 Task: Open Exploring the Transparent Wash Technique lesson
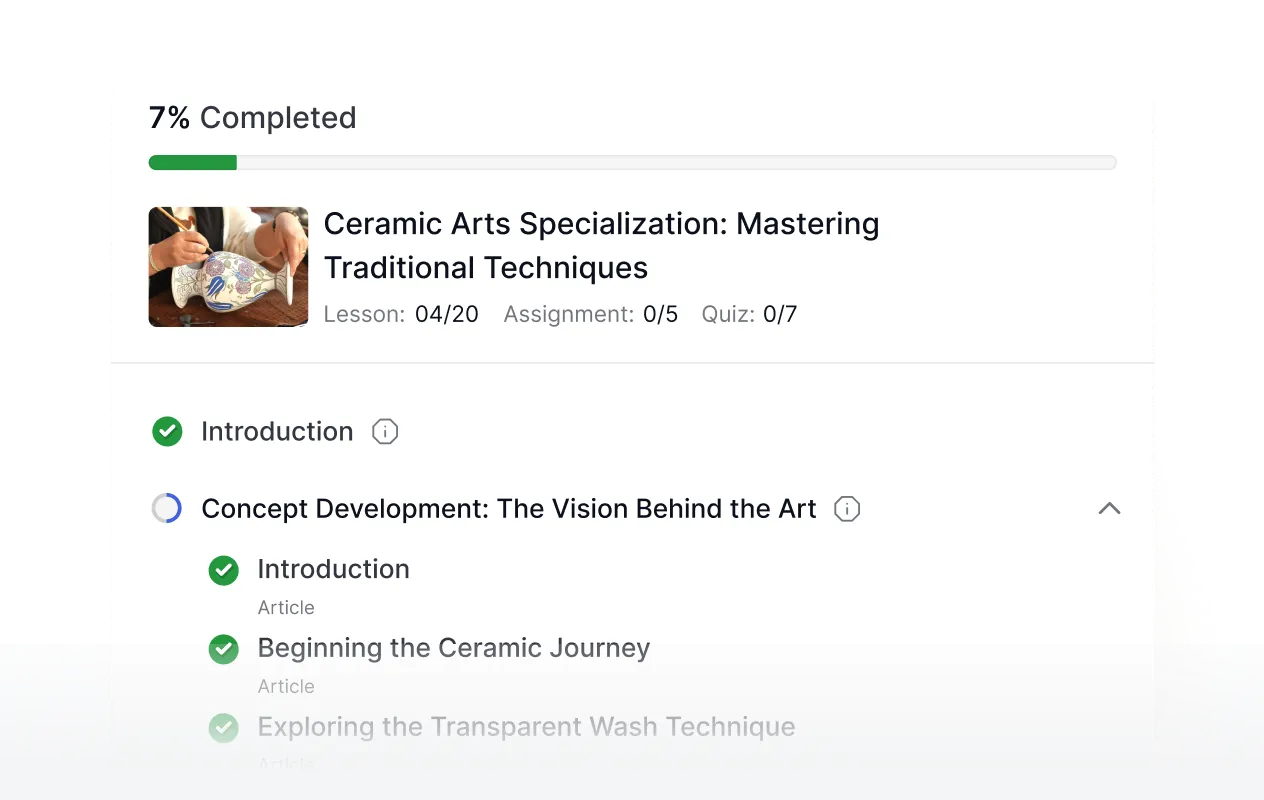pyautogui.click(x=526, y=727)
